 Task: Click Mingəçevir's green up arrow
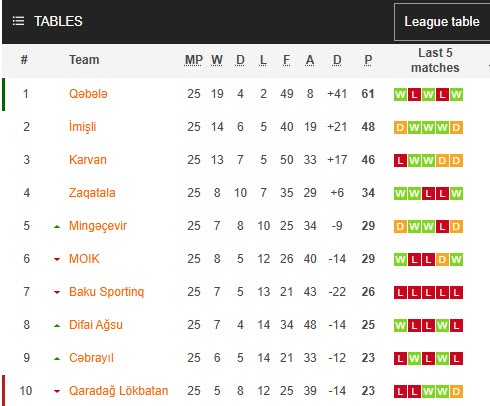57,227
